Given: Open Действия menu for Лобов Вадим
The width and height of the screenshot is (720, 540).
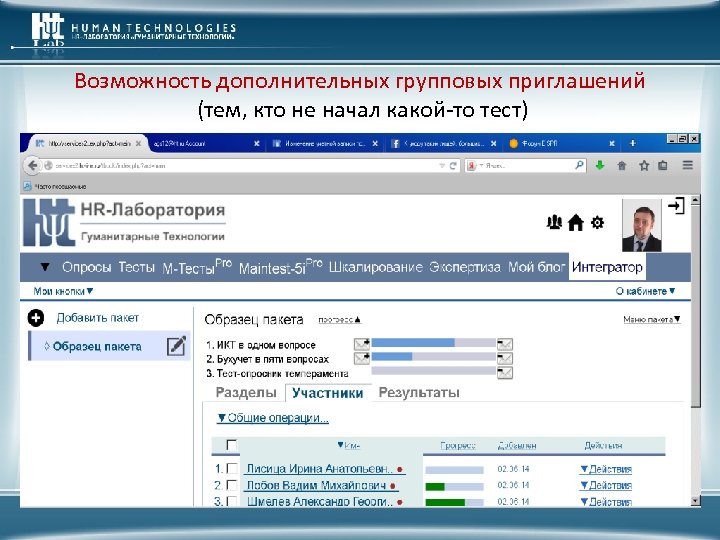Looking at the screenshot, I should pyautogui.click(x=606, y=485).
